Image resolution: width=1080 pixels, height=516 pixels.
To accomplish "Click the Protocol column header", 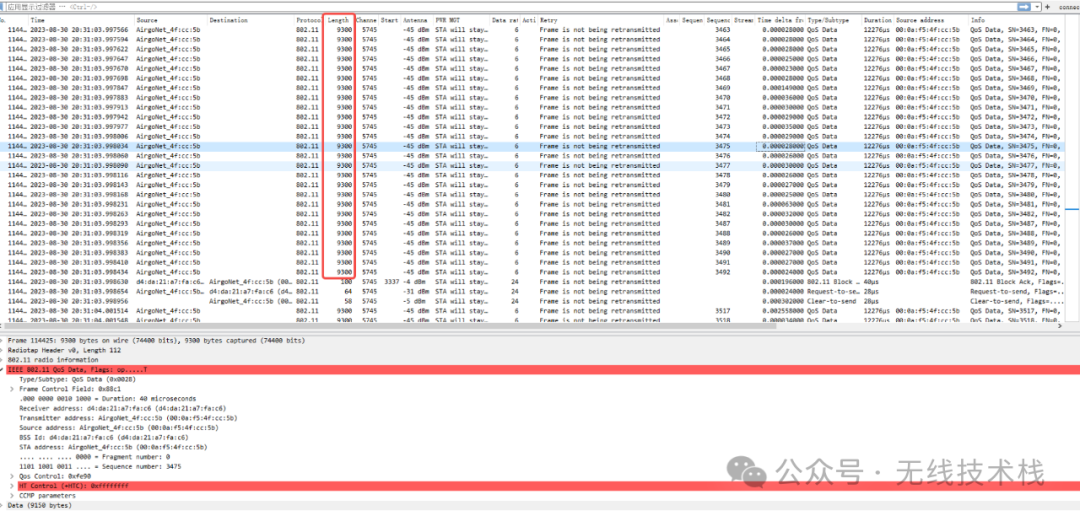I will click(309, 21).
